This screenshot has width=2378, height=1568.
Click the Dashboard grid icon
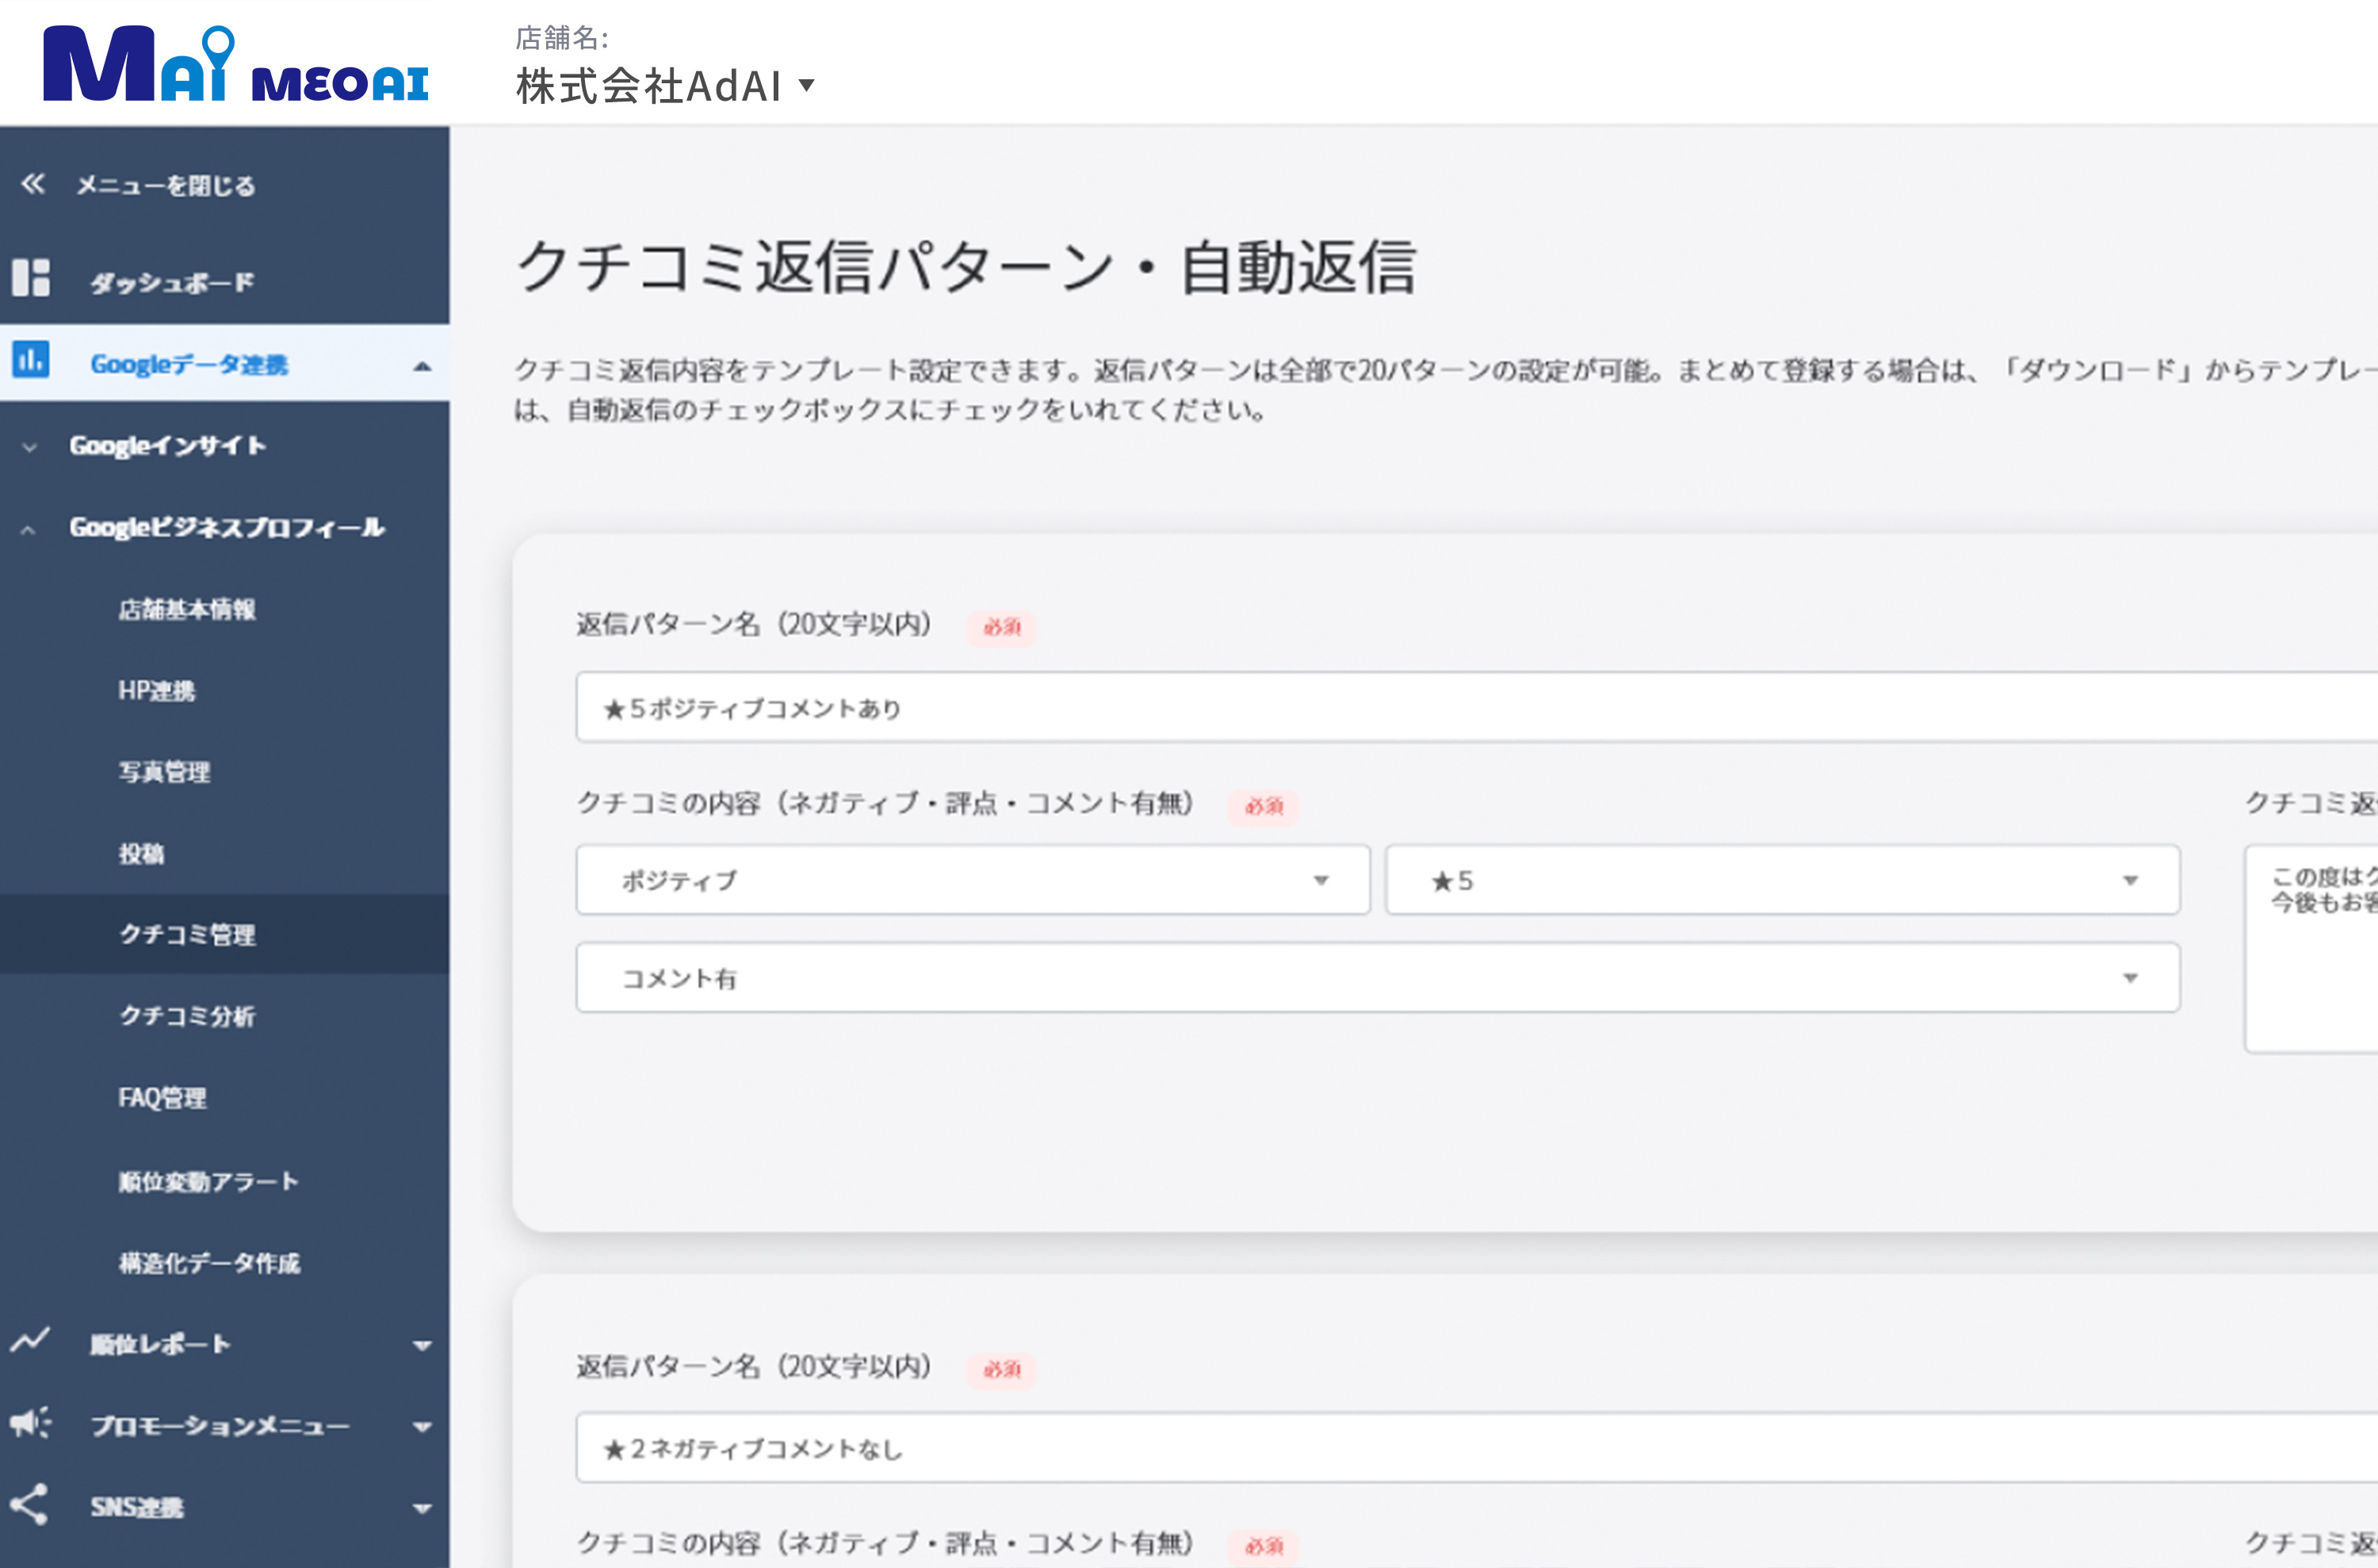31,277
